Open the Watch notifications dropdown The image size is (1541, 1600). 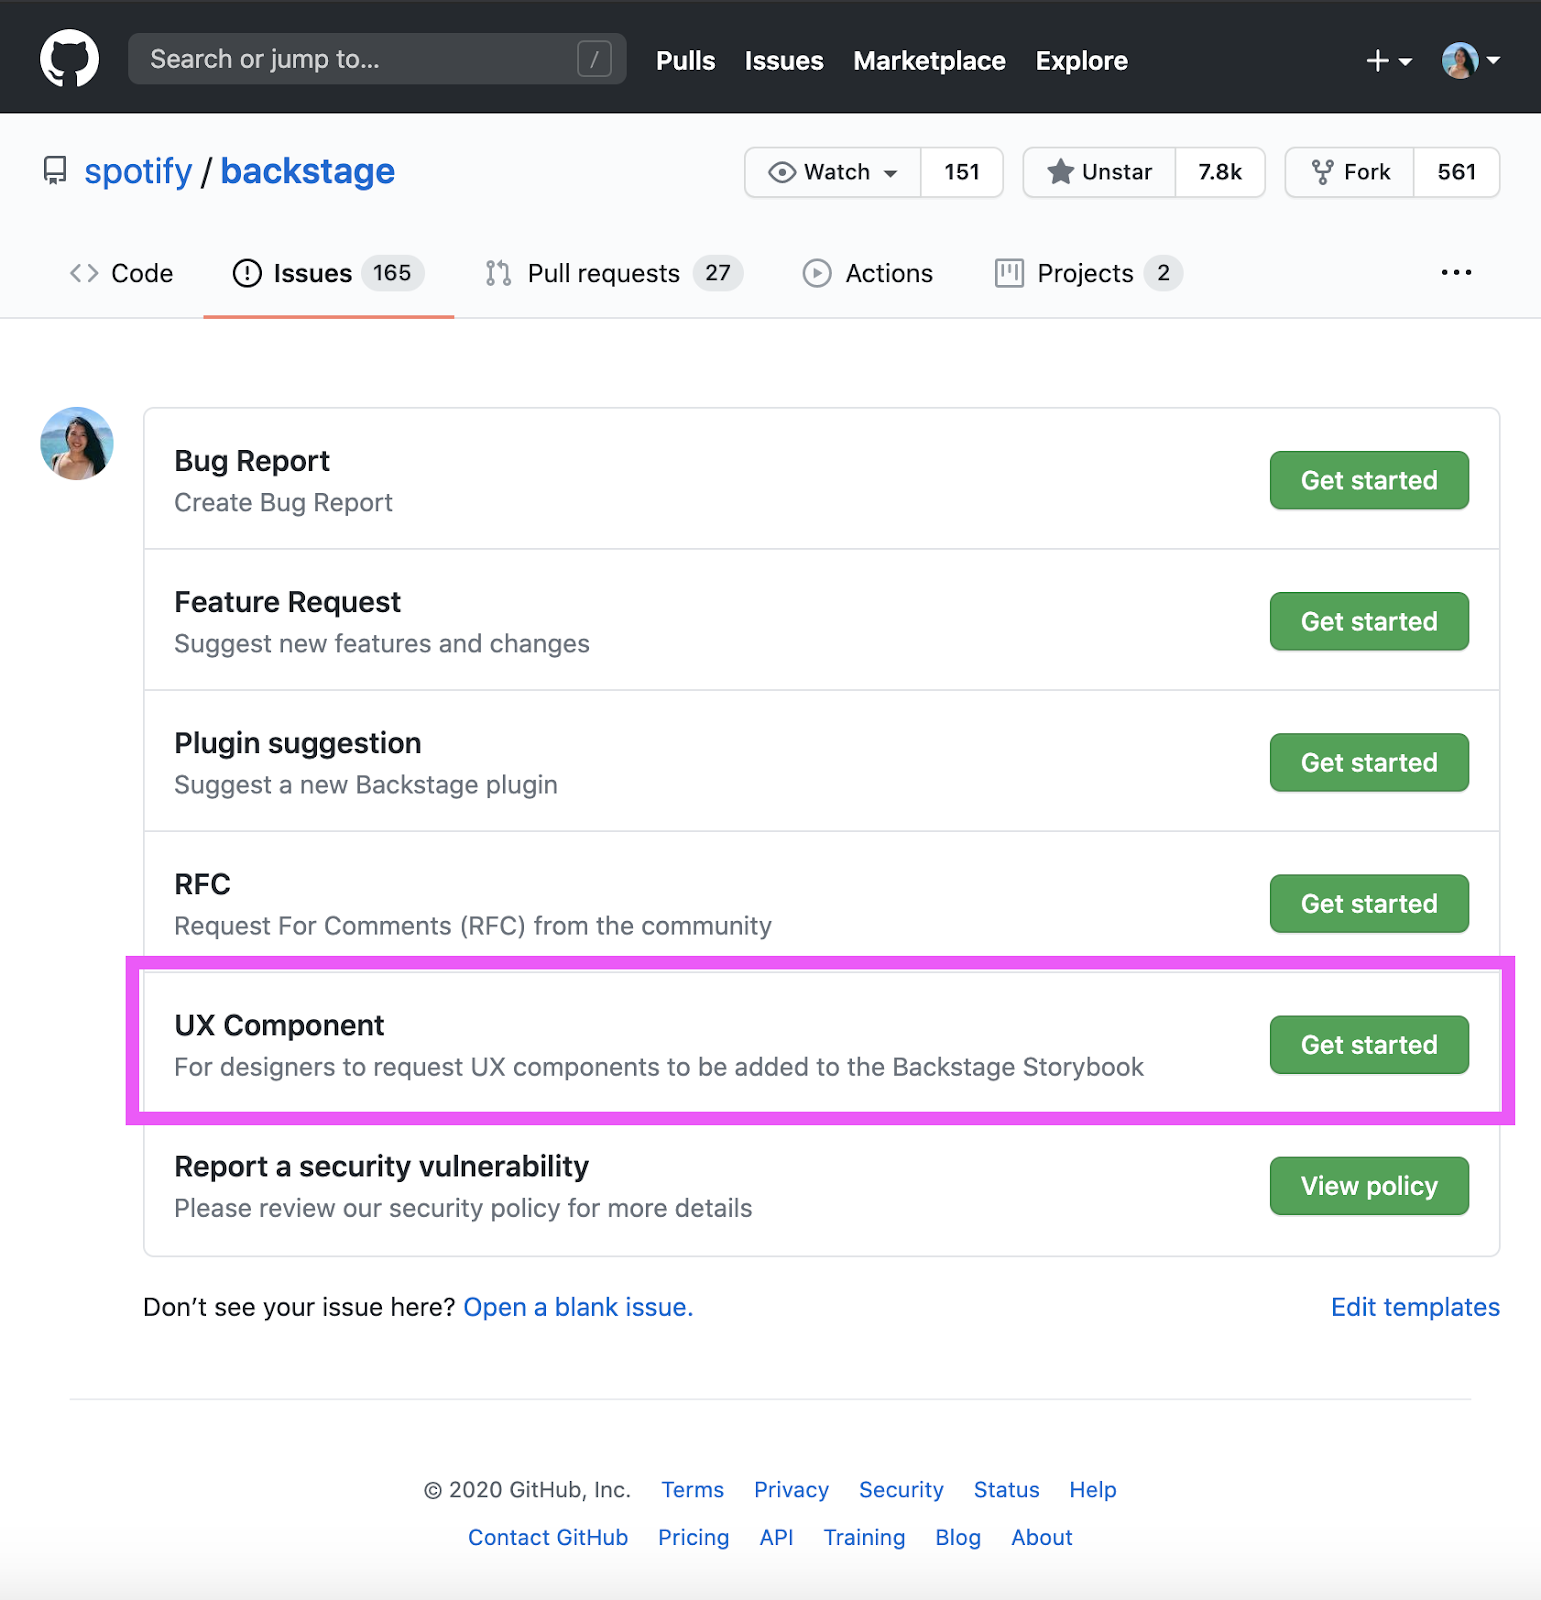(833, 172)
